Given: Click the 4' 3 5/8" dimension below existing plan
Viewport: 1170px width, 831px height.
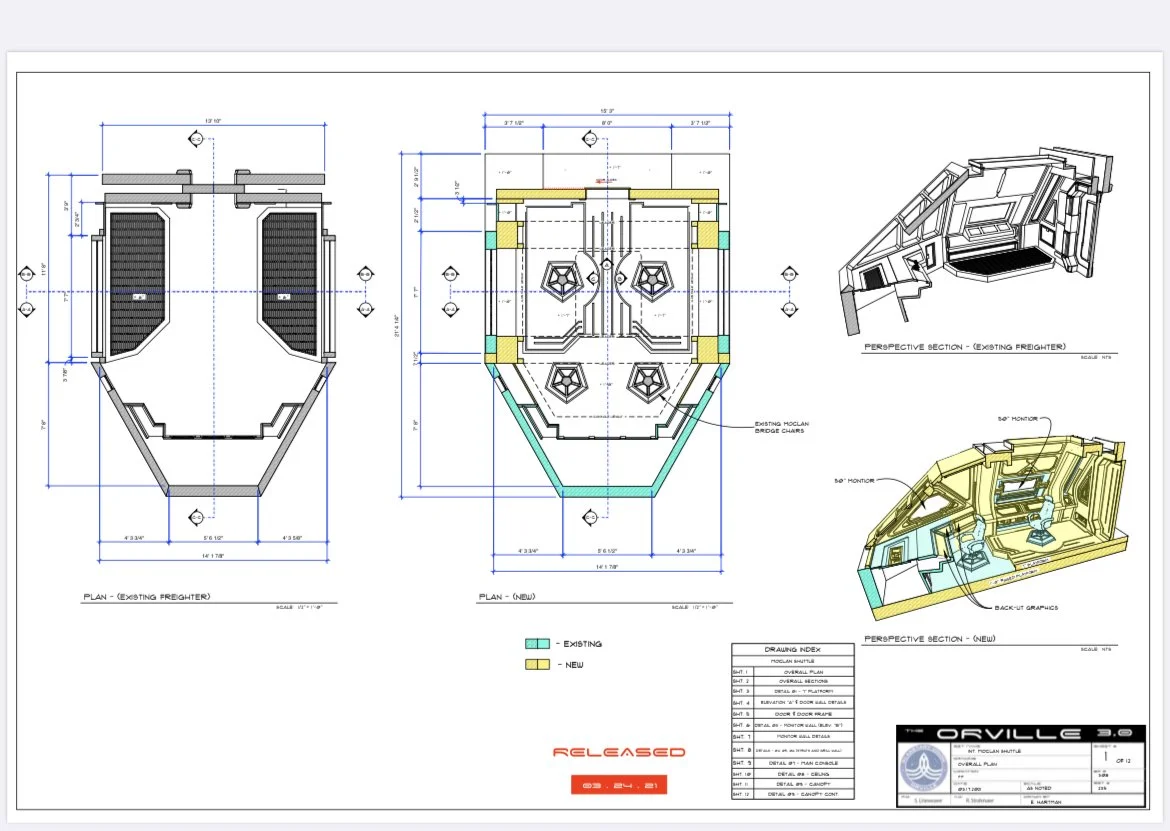Looking at the screenshot, I should tap(292, 538).
